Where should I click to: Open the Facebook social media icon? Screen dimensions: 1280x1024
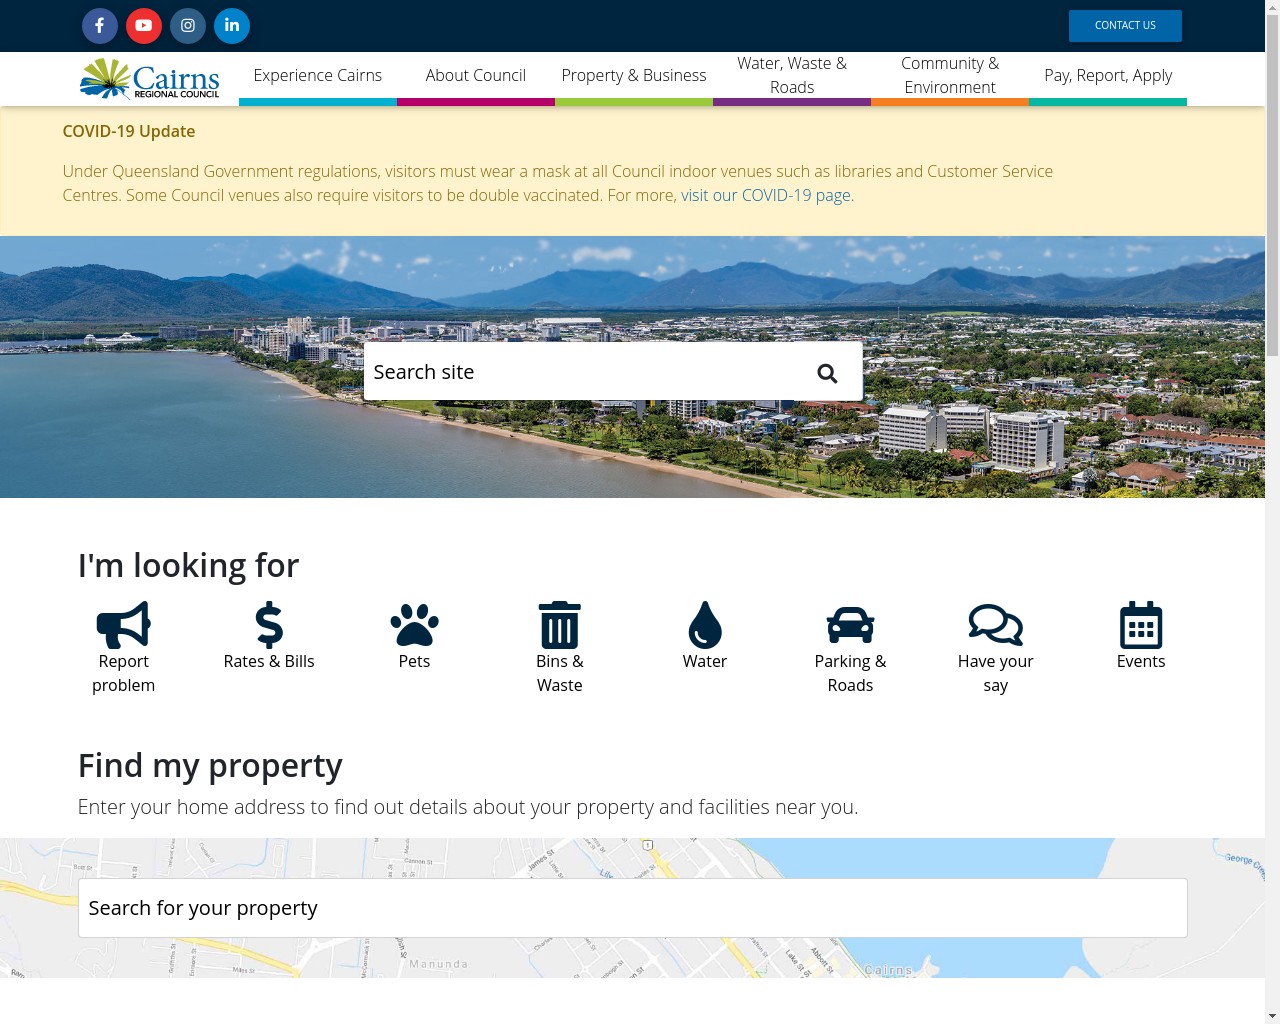pos(100,26)
